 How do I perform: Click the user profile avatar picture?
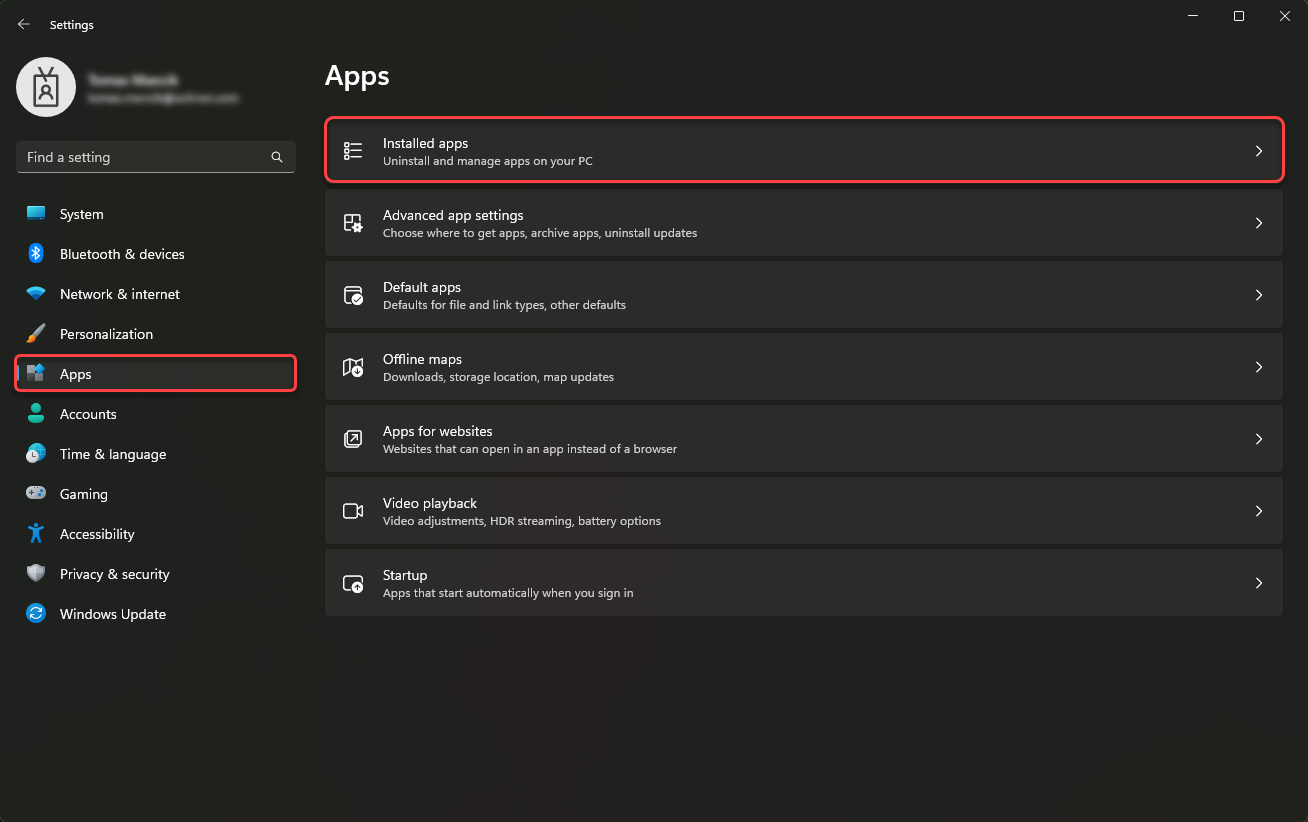[x=46, y=87]
